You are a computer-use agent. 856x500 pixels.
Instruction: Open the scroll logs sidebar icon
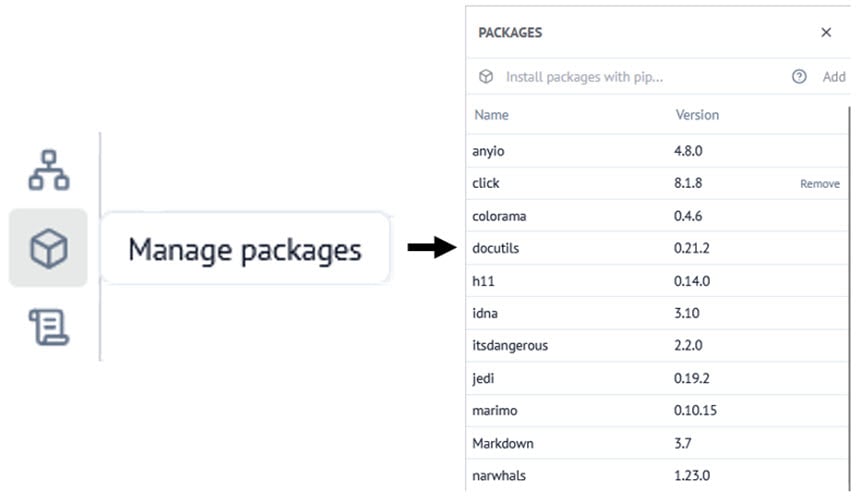tap(48, 326)
